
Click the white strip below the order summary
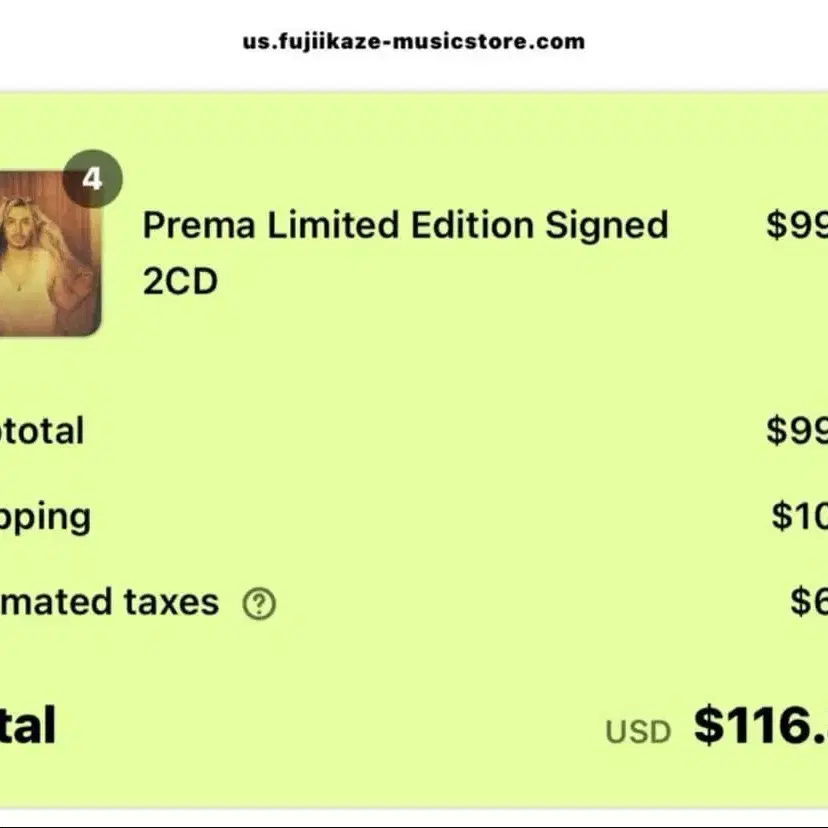pyautogui.click(x=414, y=818)
